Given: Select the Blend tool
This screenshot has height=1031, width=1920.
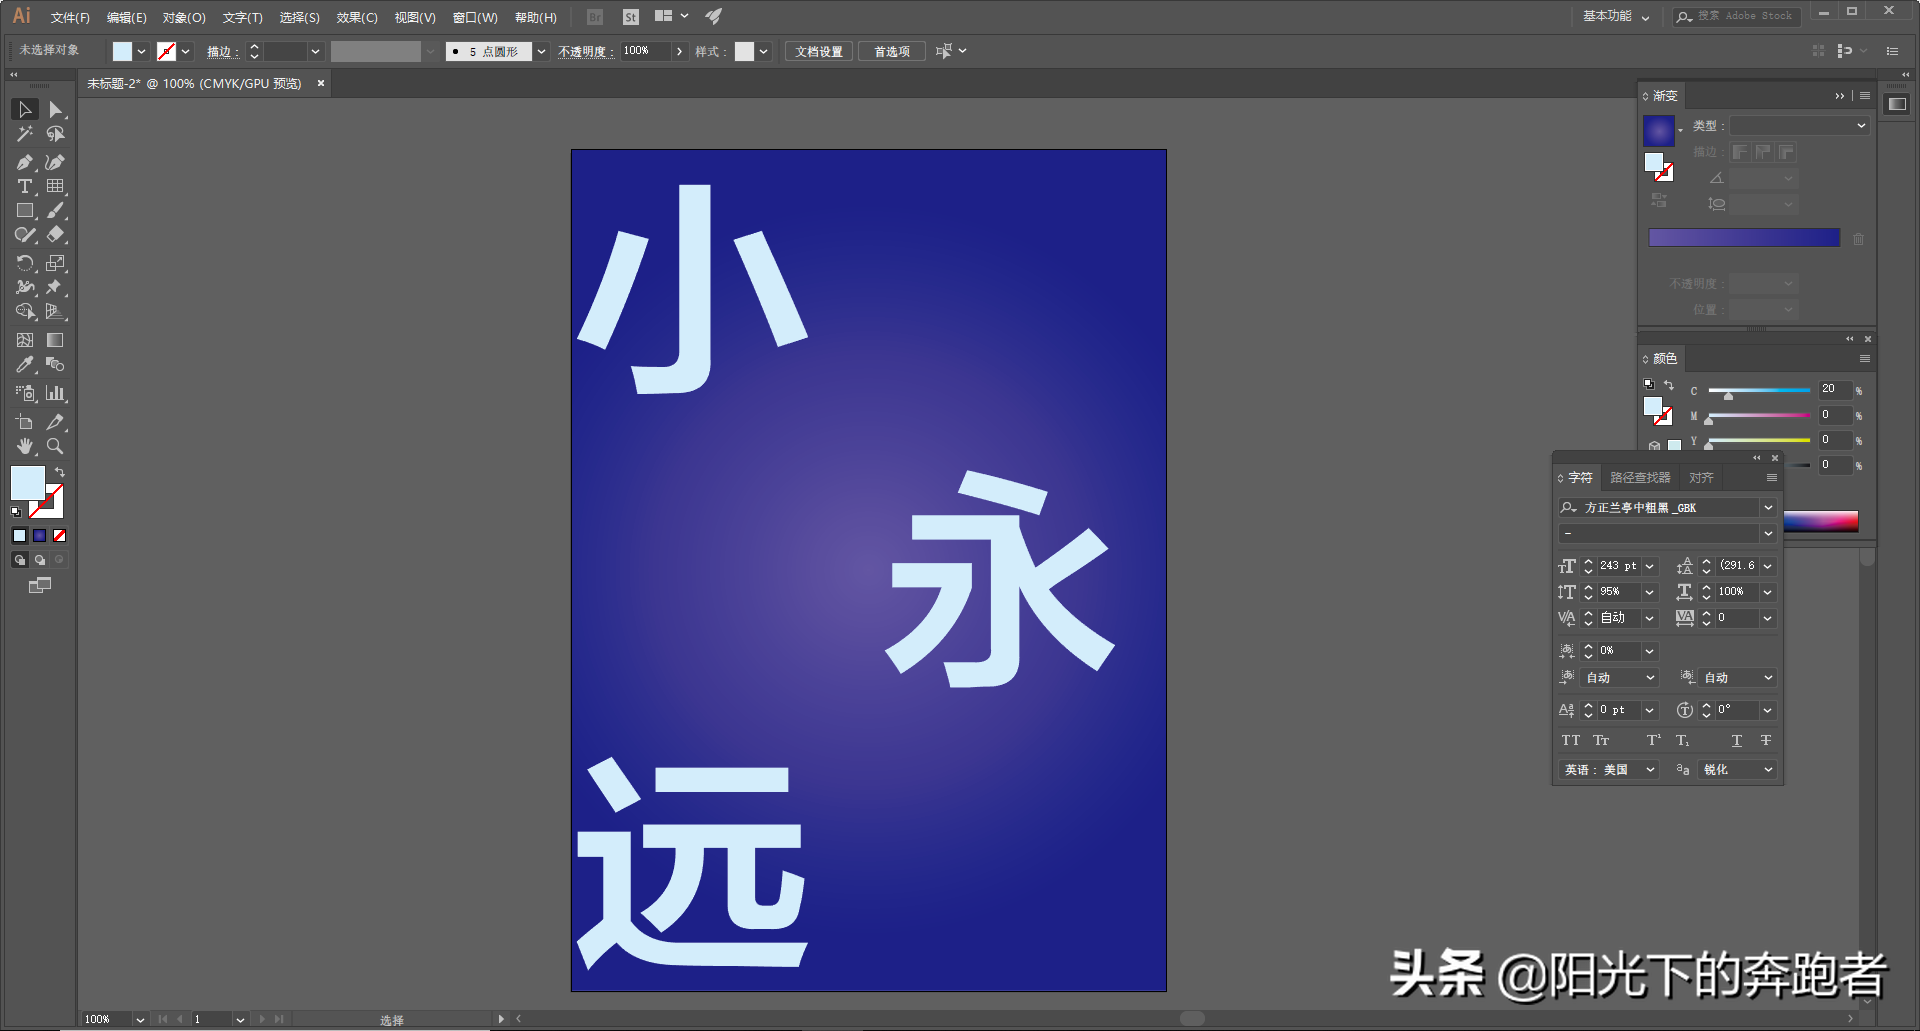Looking at the screenshot, I should 56,365.
